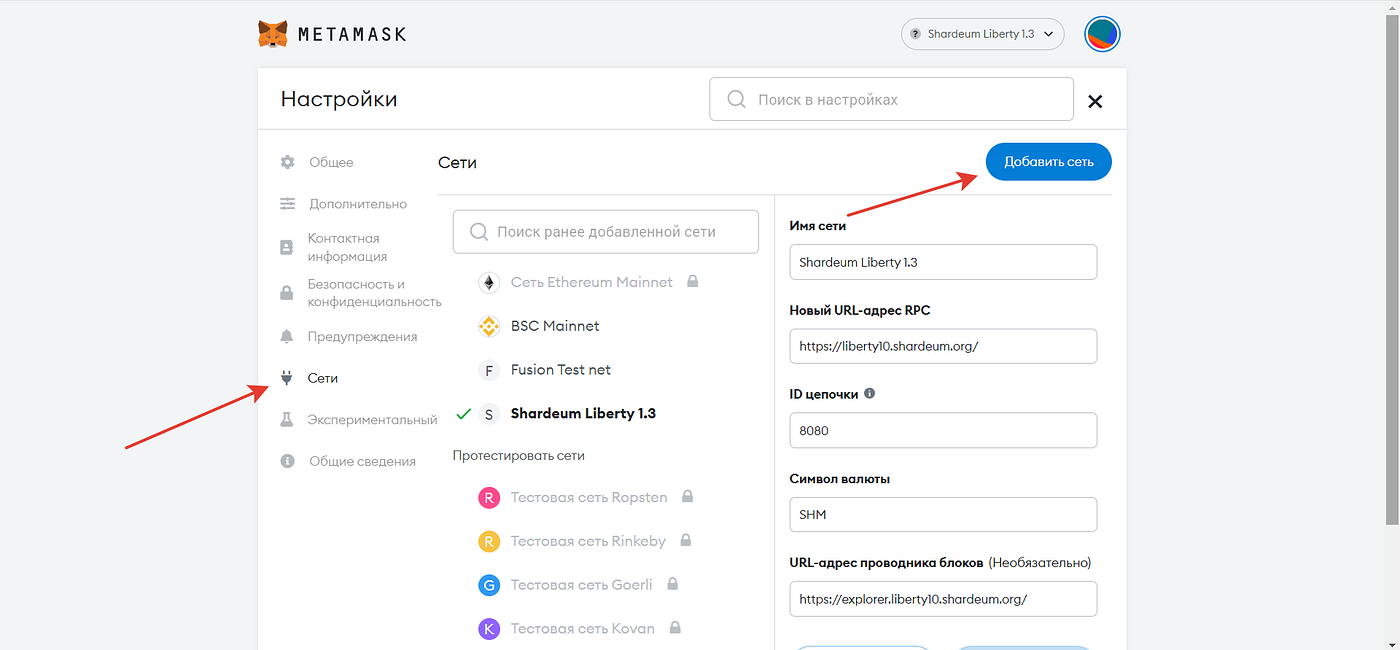Click lock icon next to Goerli
This screenshot has width=1400, height=650.
(x=673, y=584)
